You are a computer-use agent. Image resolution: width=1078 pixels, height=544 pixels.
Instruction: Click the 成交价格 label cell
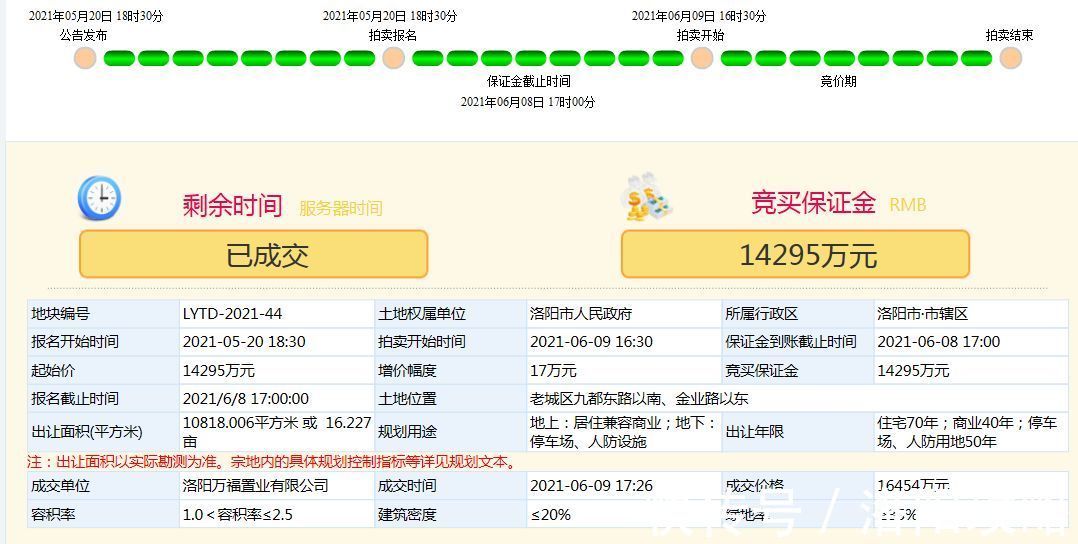[798, 486]
